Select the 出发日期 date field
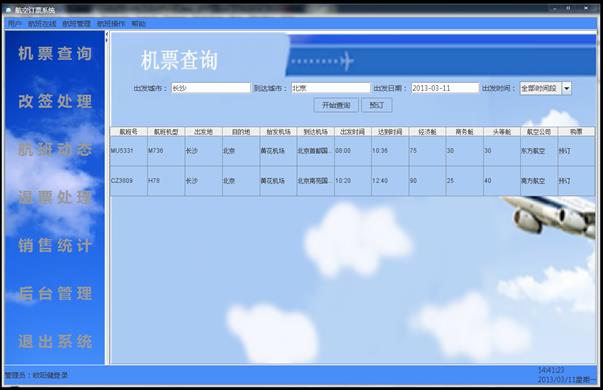This screenshot has height=390, width=603. [445, 88]
